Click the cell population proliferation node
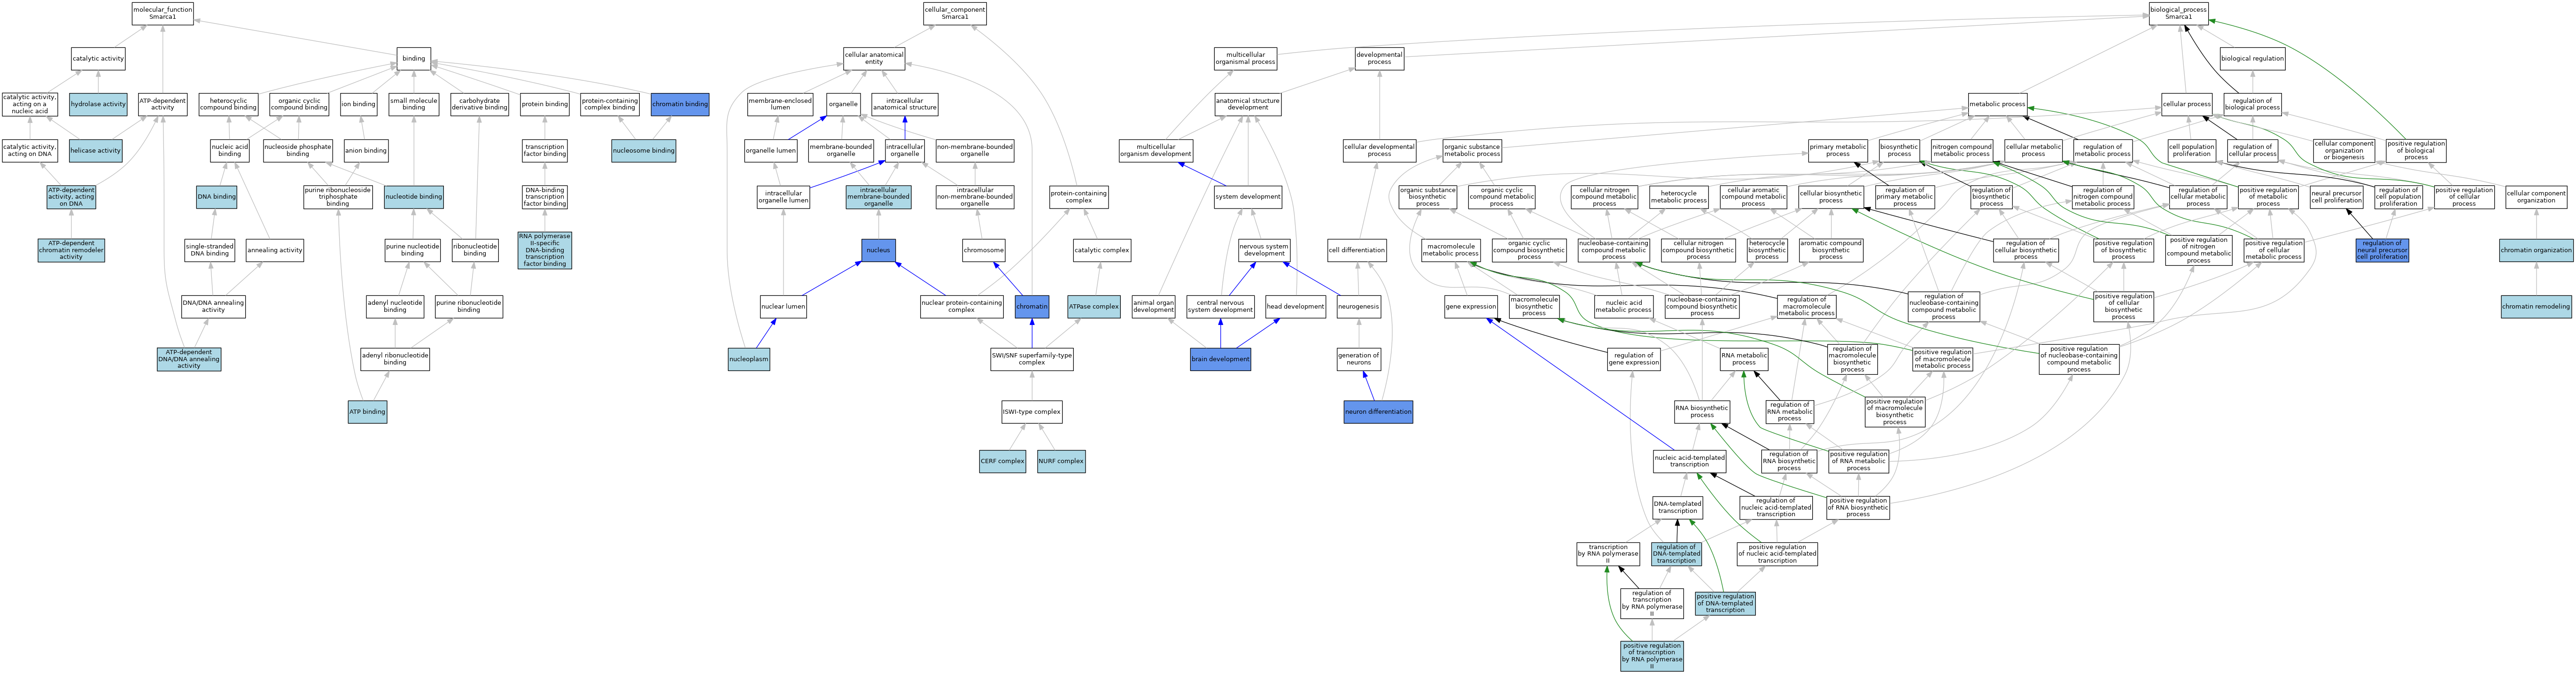Viewport: 2576px width, 674px height. tap(2192, 151)
